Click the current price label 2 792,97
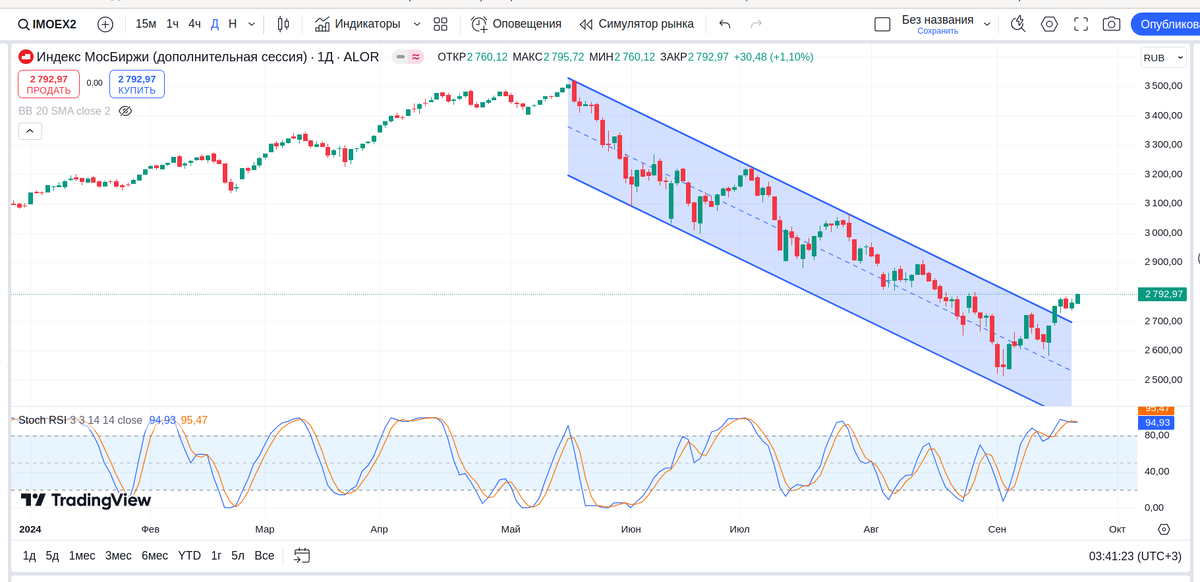 [1163, 294]
